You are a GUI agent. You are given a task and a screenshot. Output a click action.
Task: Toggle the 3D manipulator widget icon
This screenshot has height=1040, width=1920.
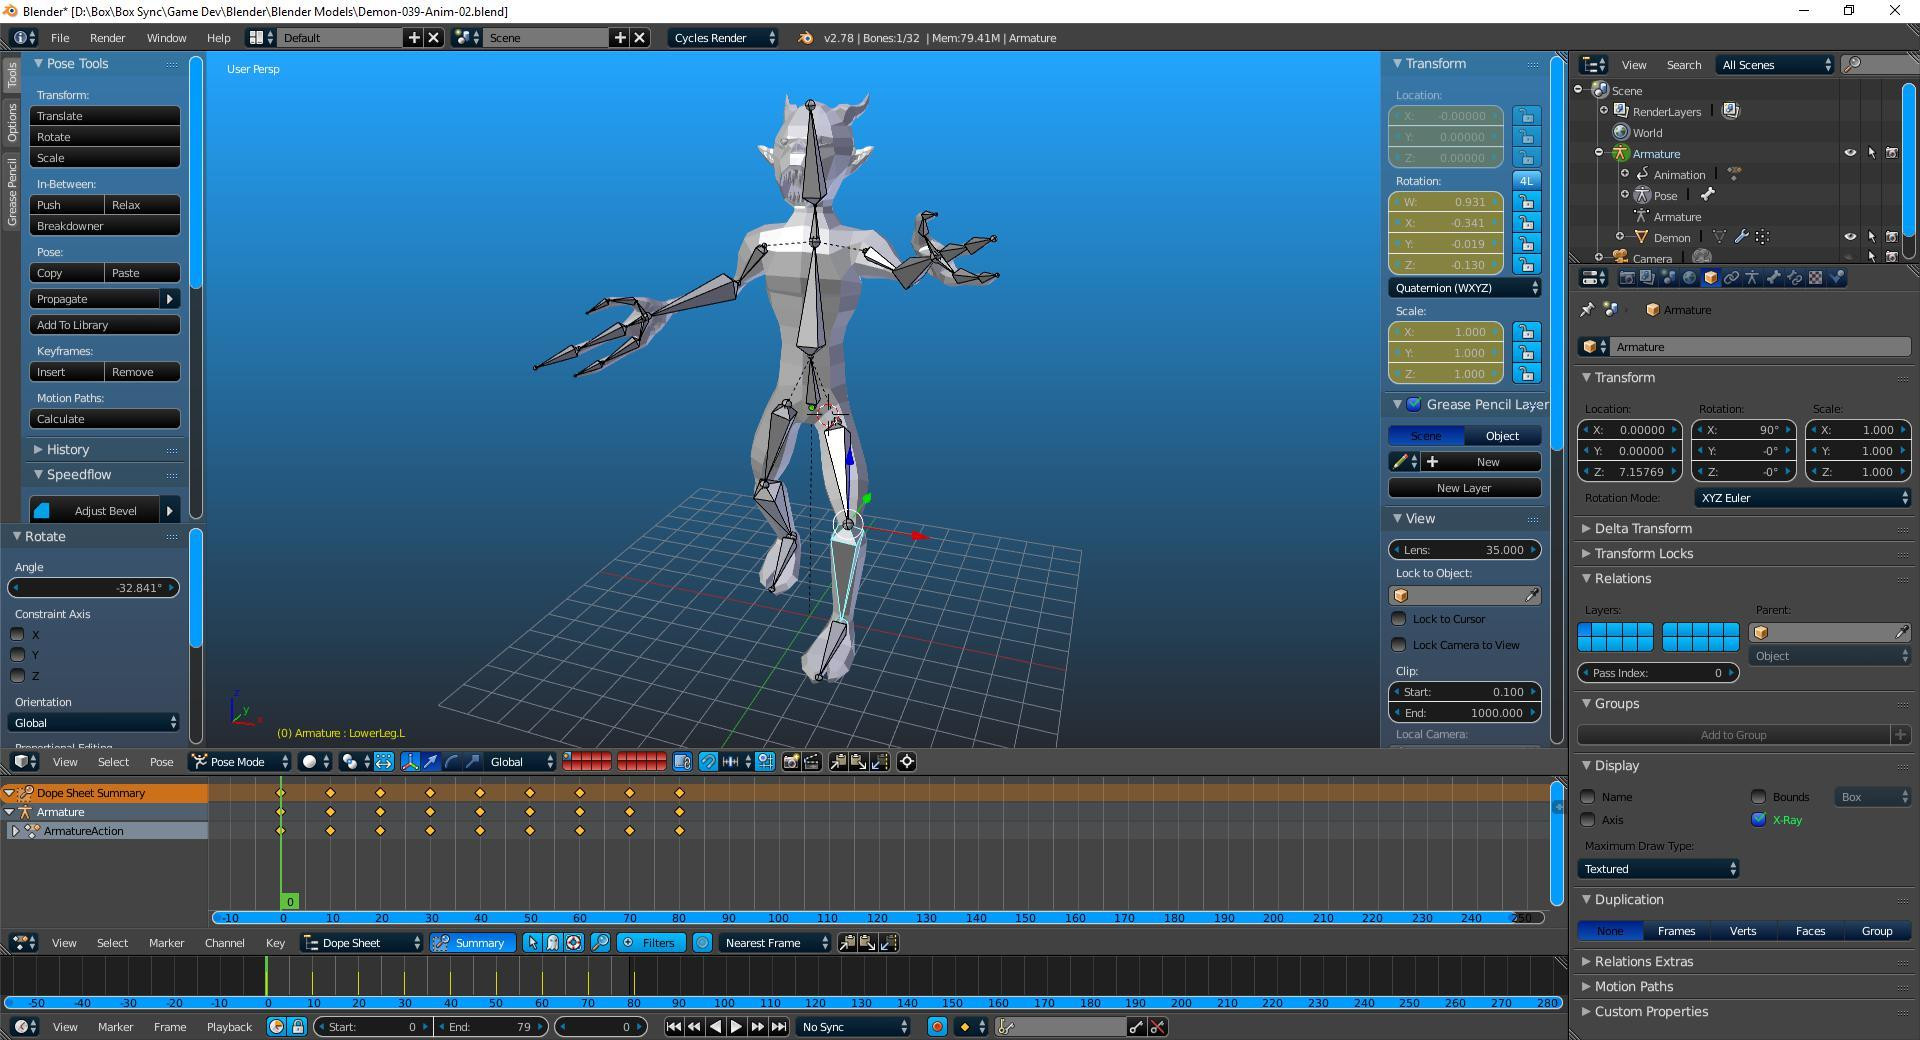(x=410, y=762)
